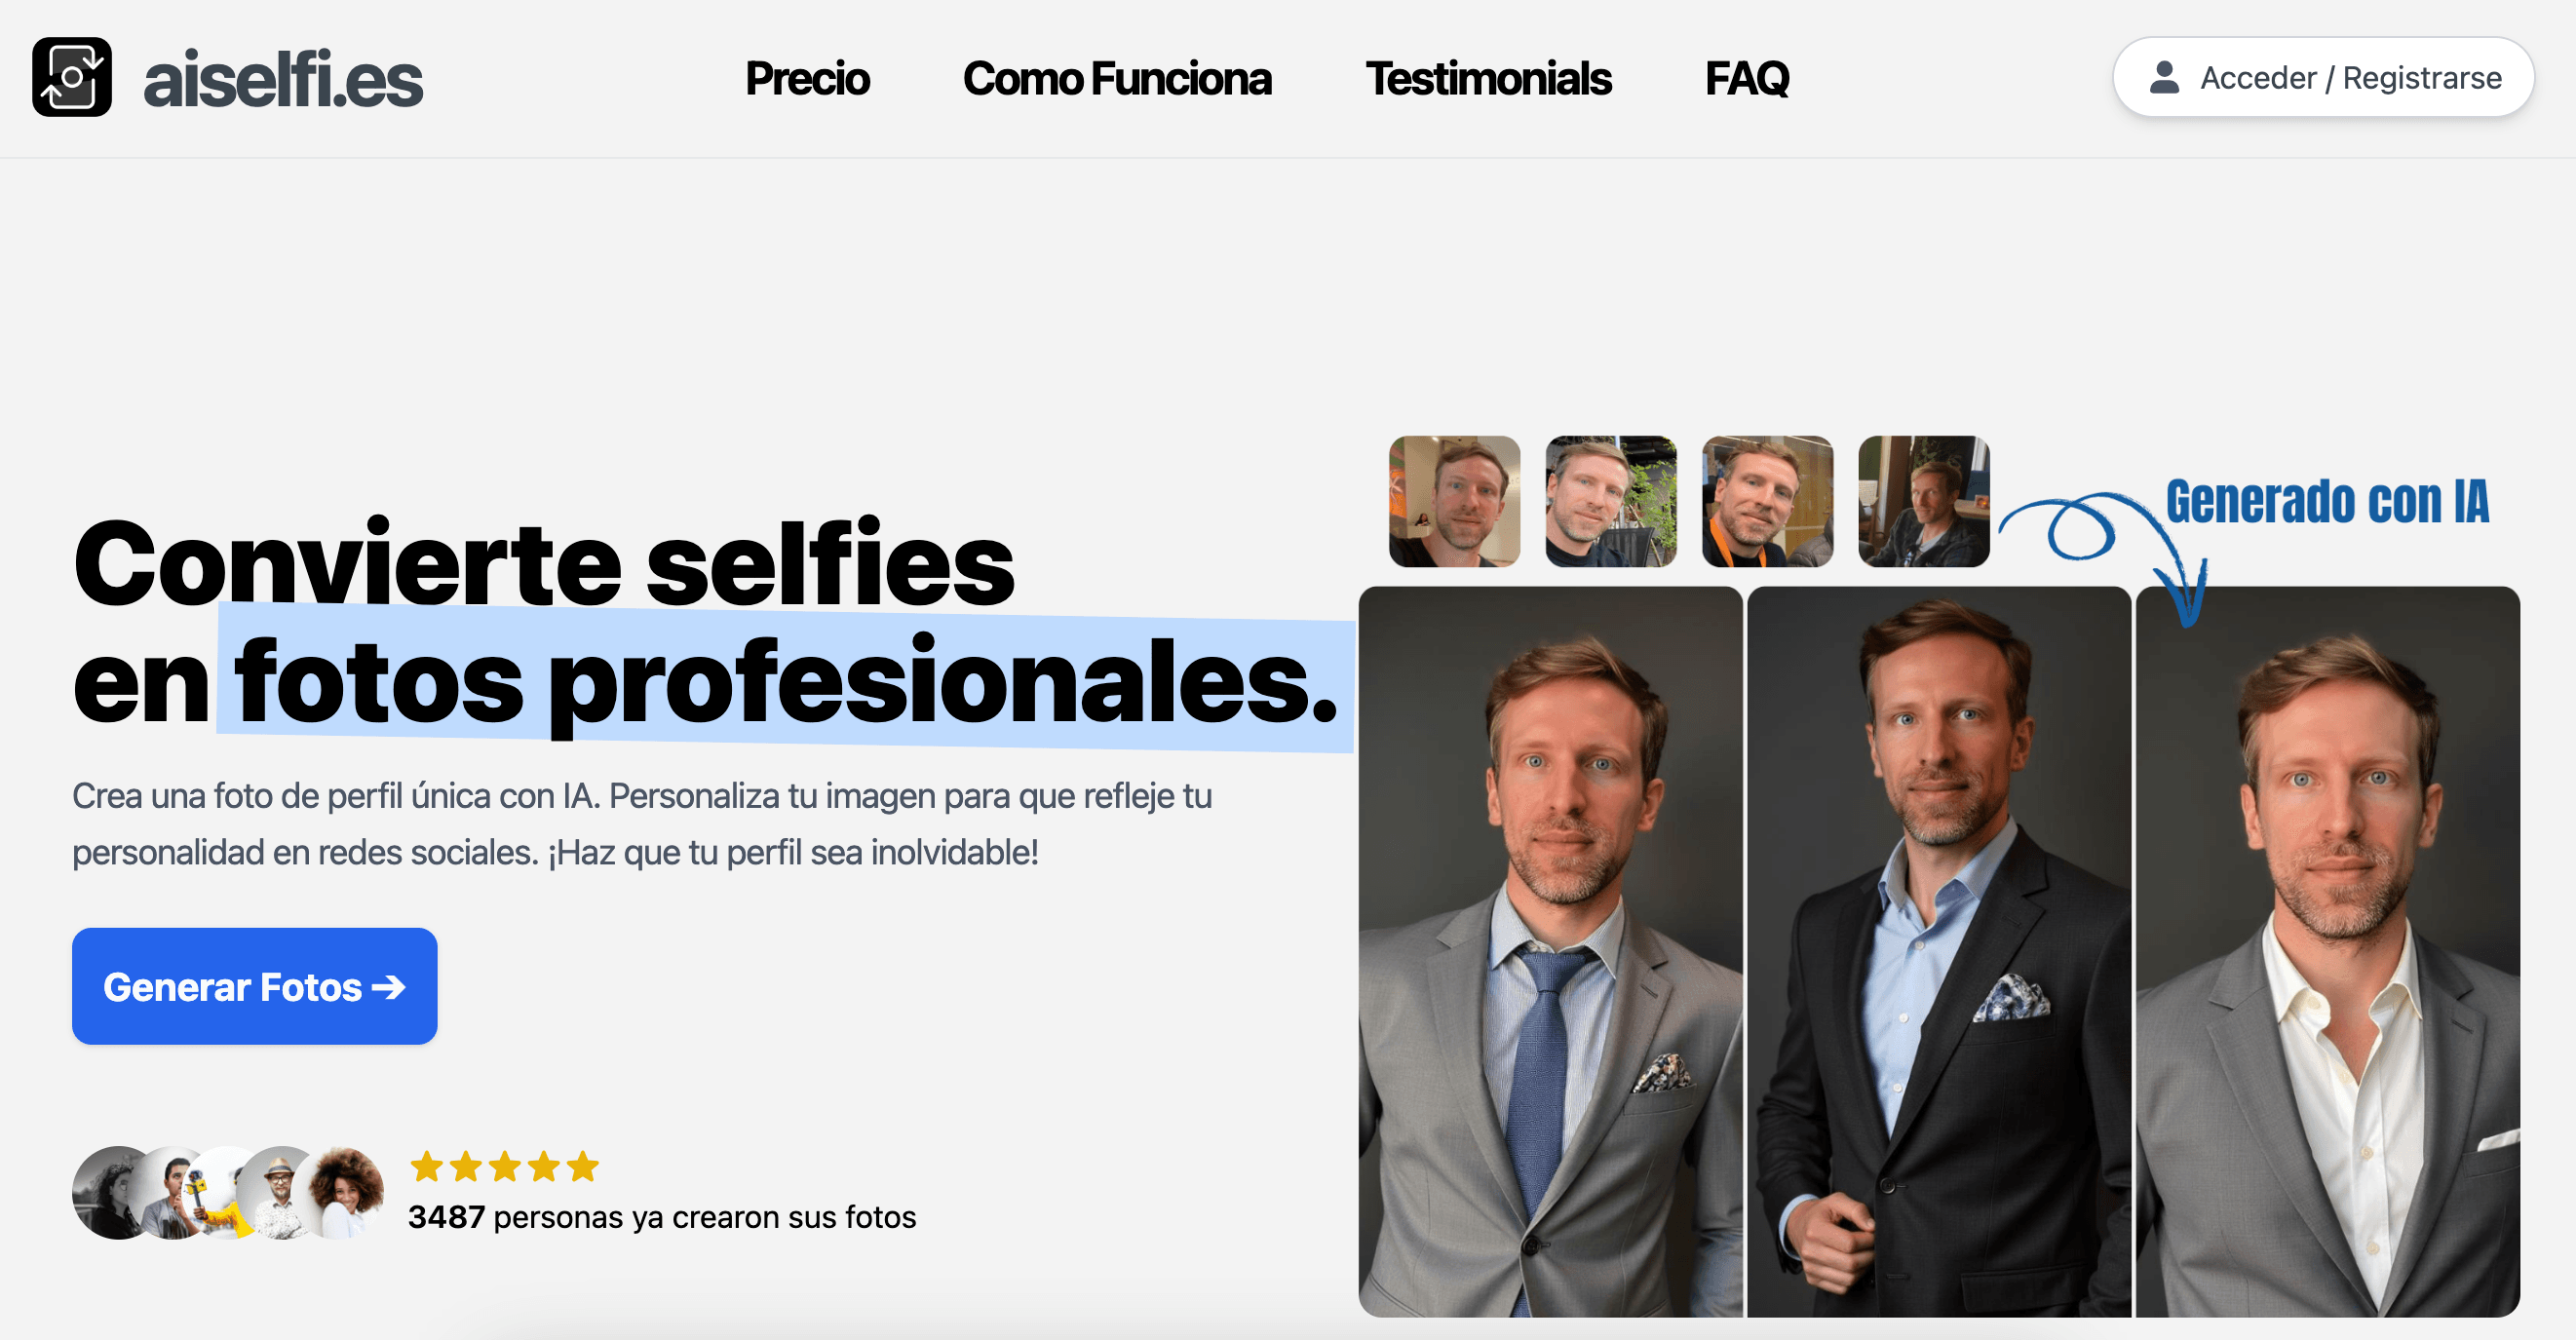2576x1340 pixels.
Task: Click the Generar Fotos button
Action: tap(254, 986)
